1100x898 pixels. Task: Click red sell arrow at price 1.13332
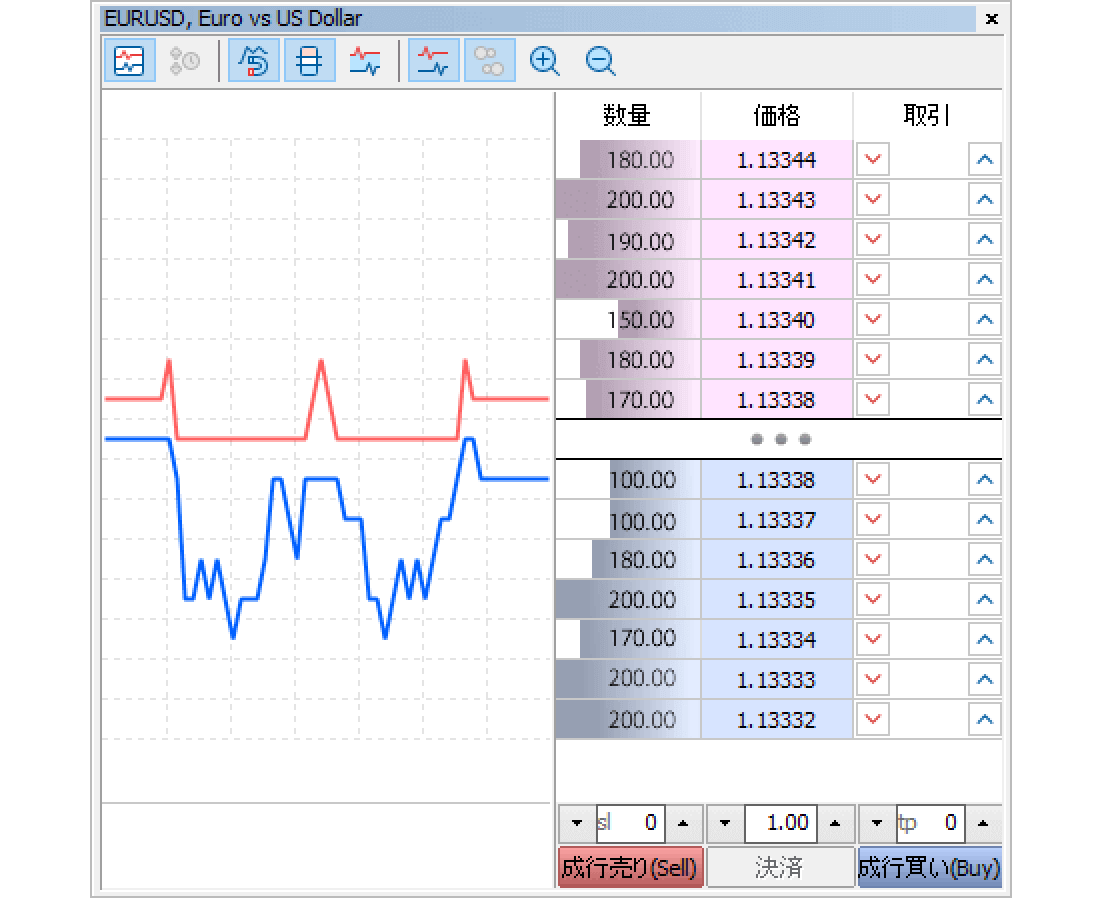tap(873, 719)
